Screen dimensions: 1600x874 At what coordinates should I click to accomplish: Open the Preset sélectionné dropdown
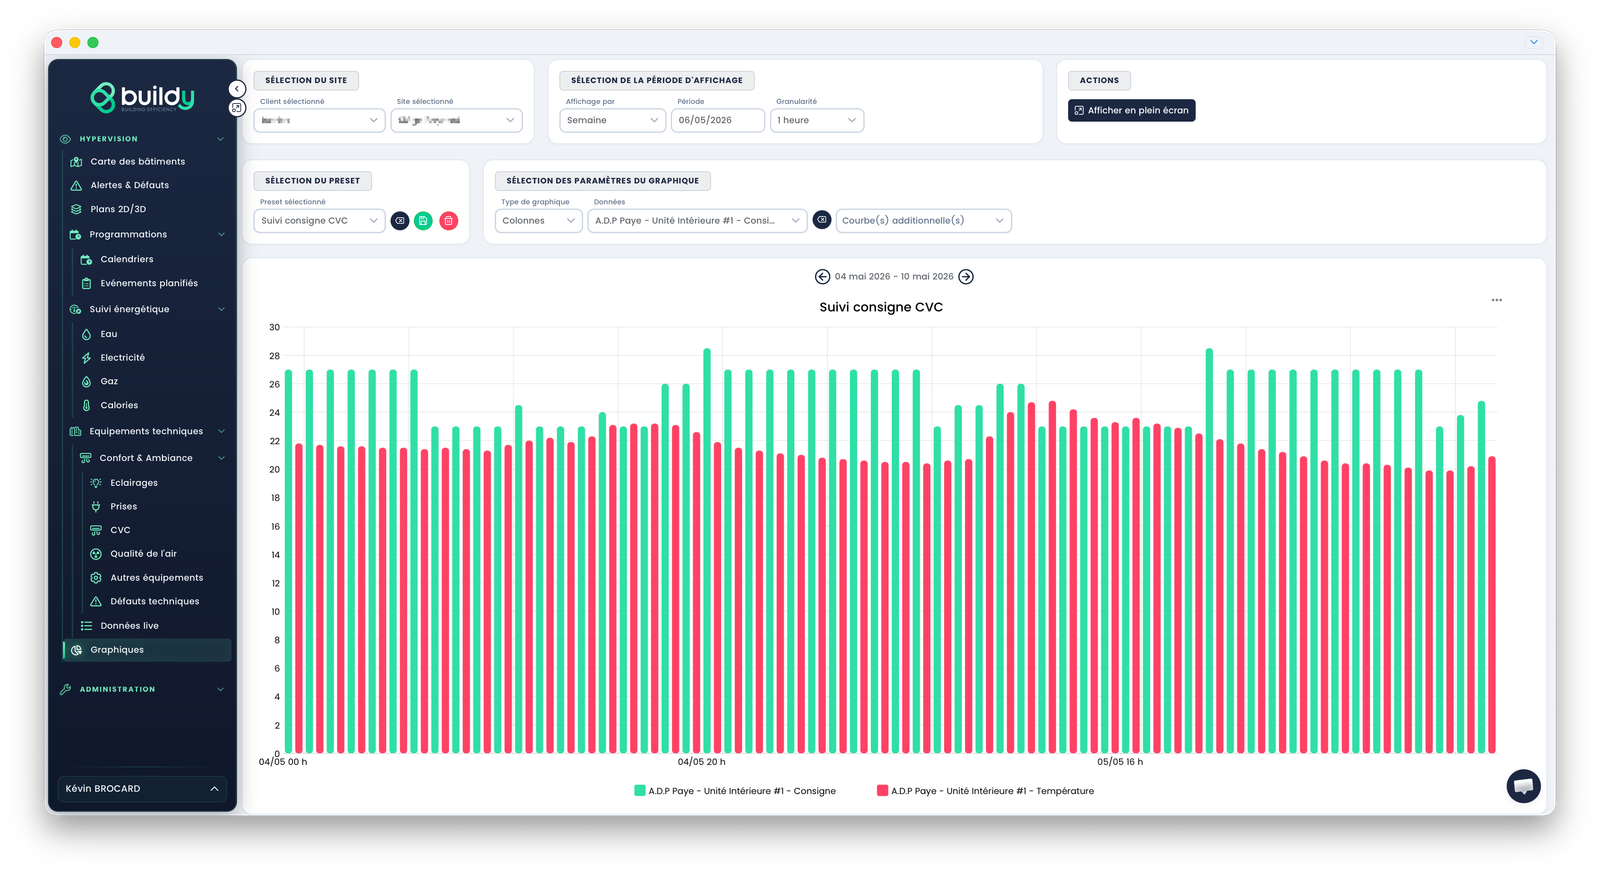319,221
